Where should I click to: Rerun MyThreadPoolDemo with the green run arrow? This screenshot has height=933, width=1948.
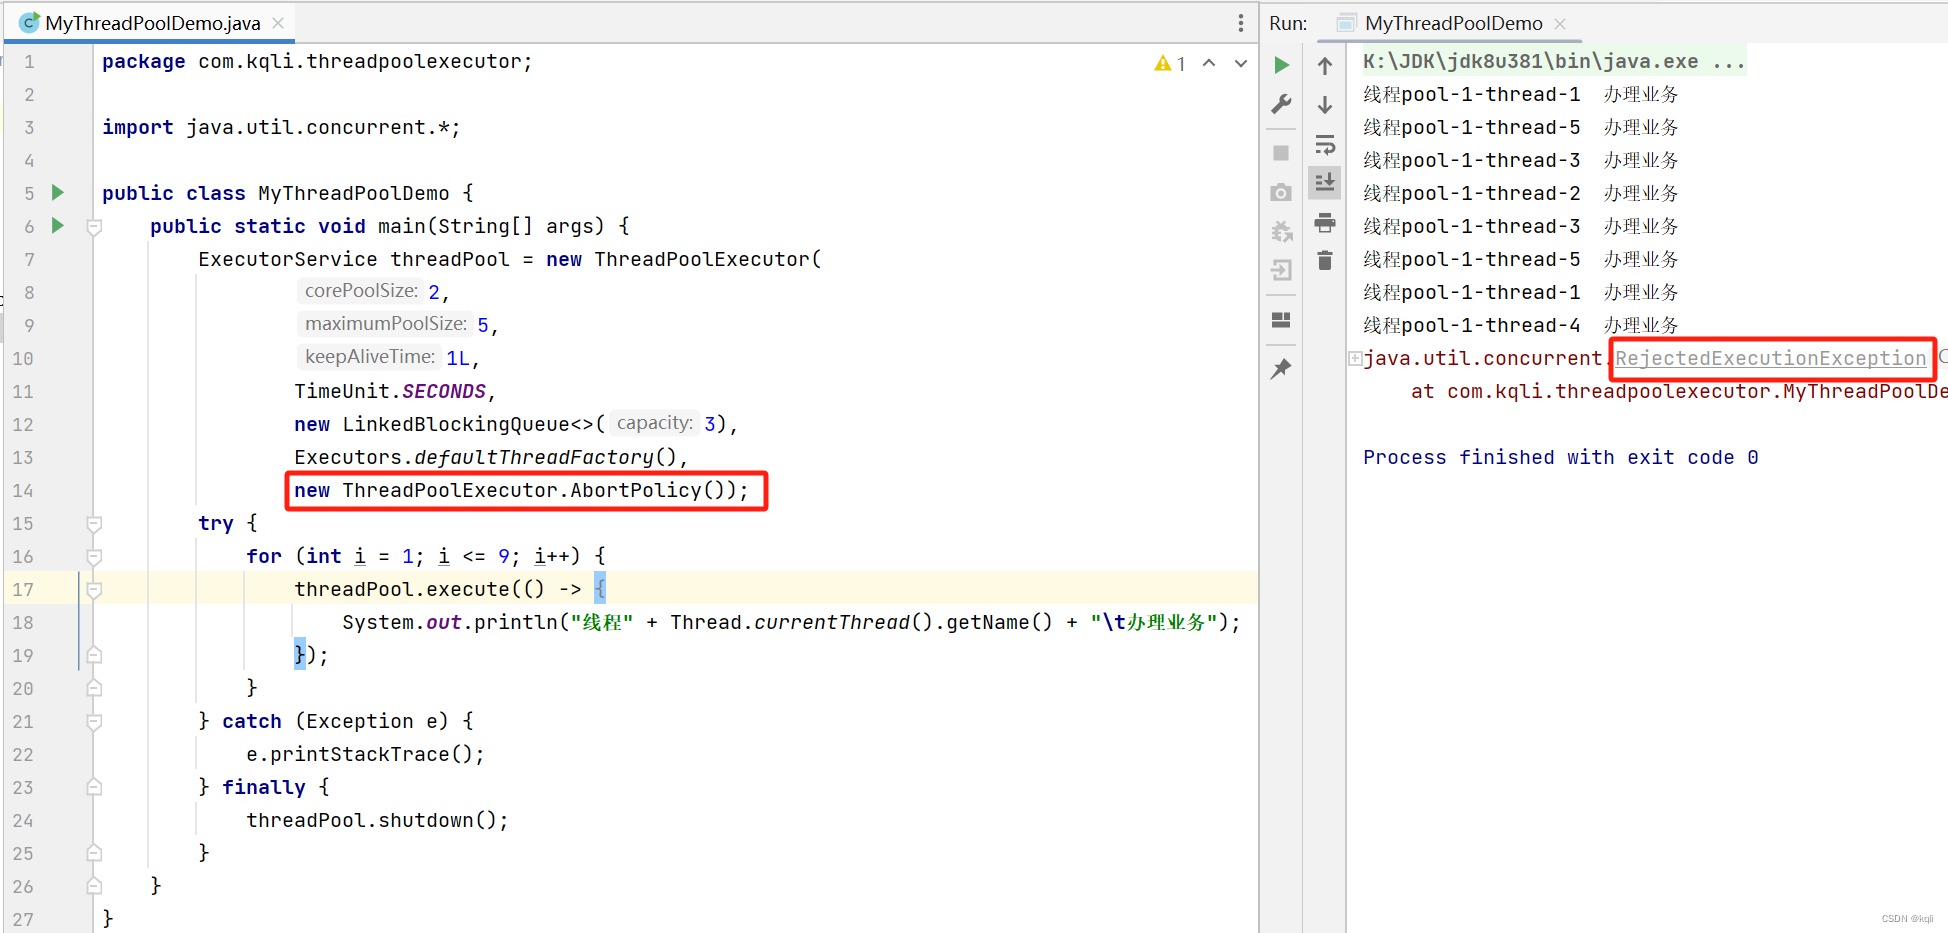pyautogui.click(x=1281, y=66)
